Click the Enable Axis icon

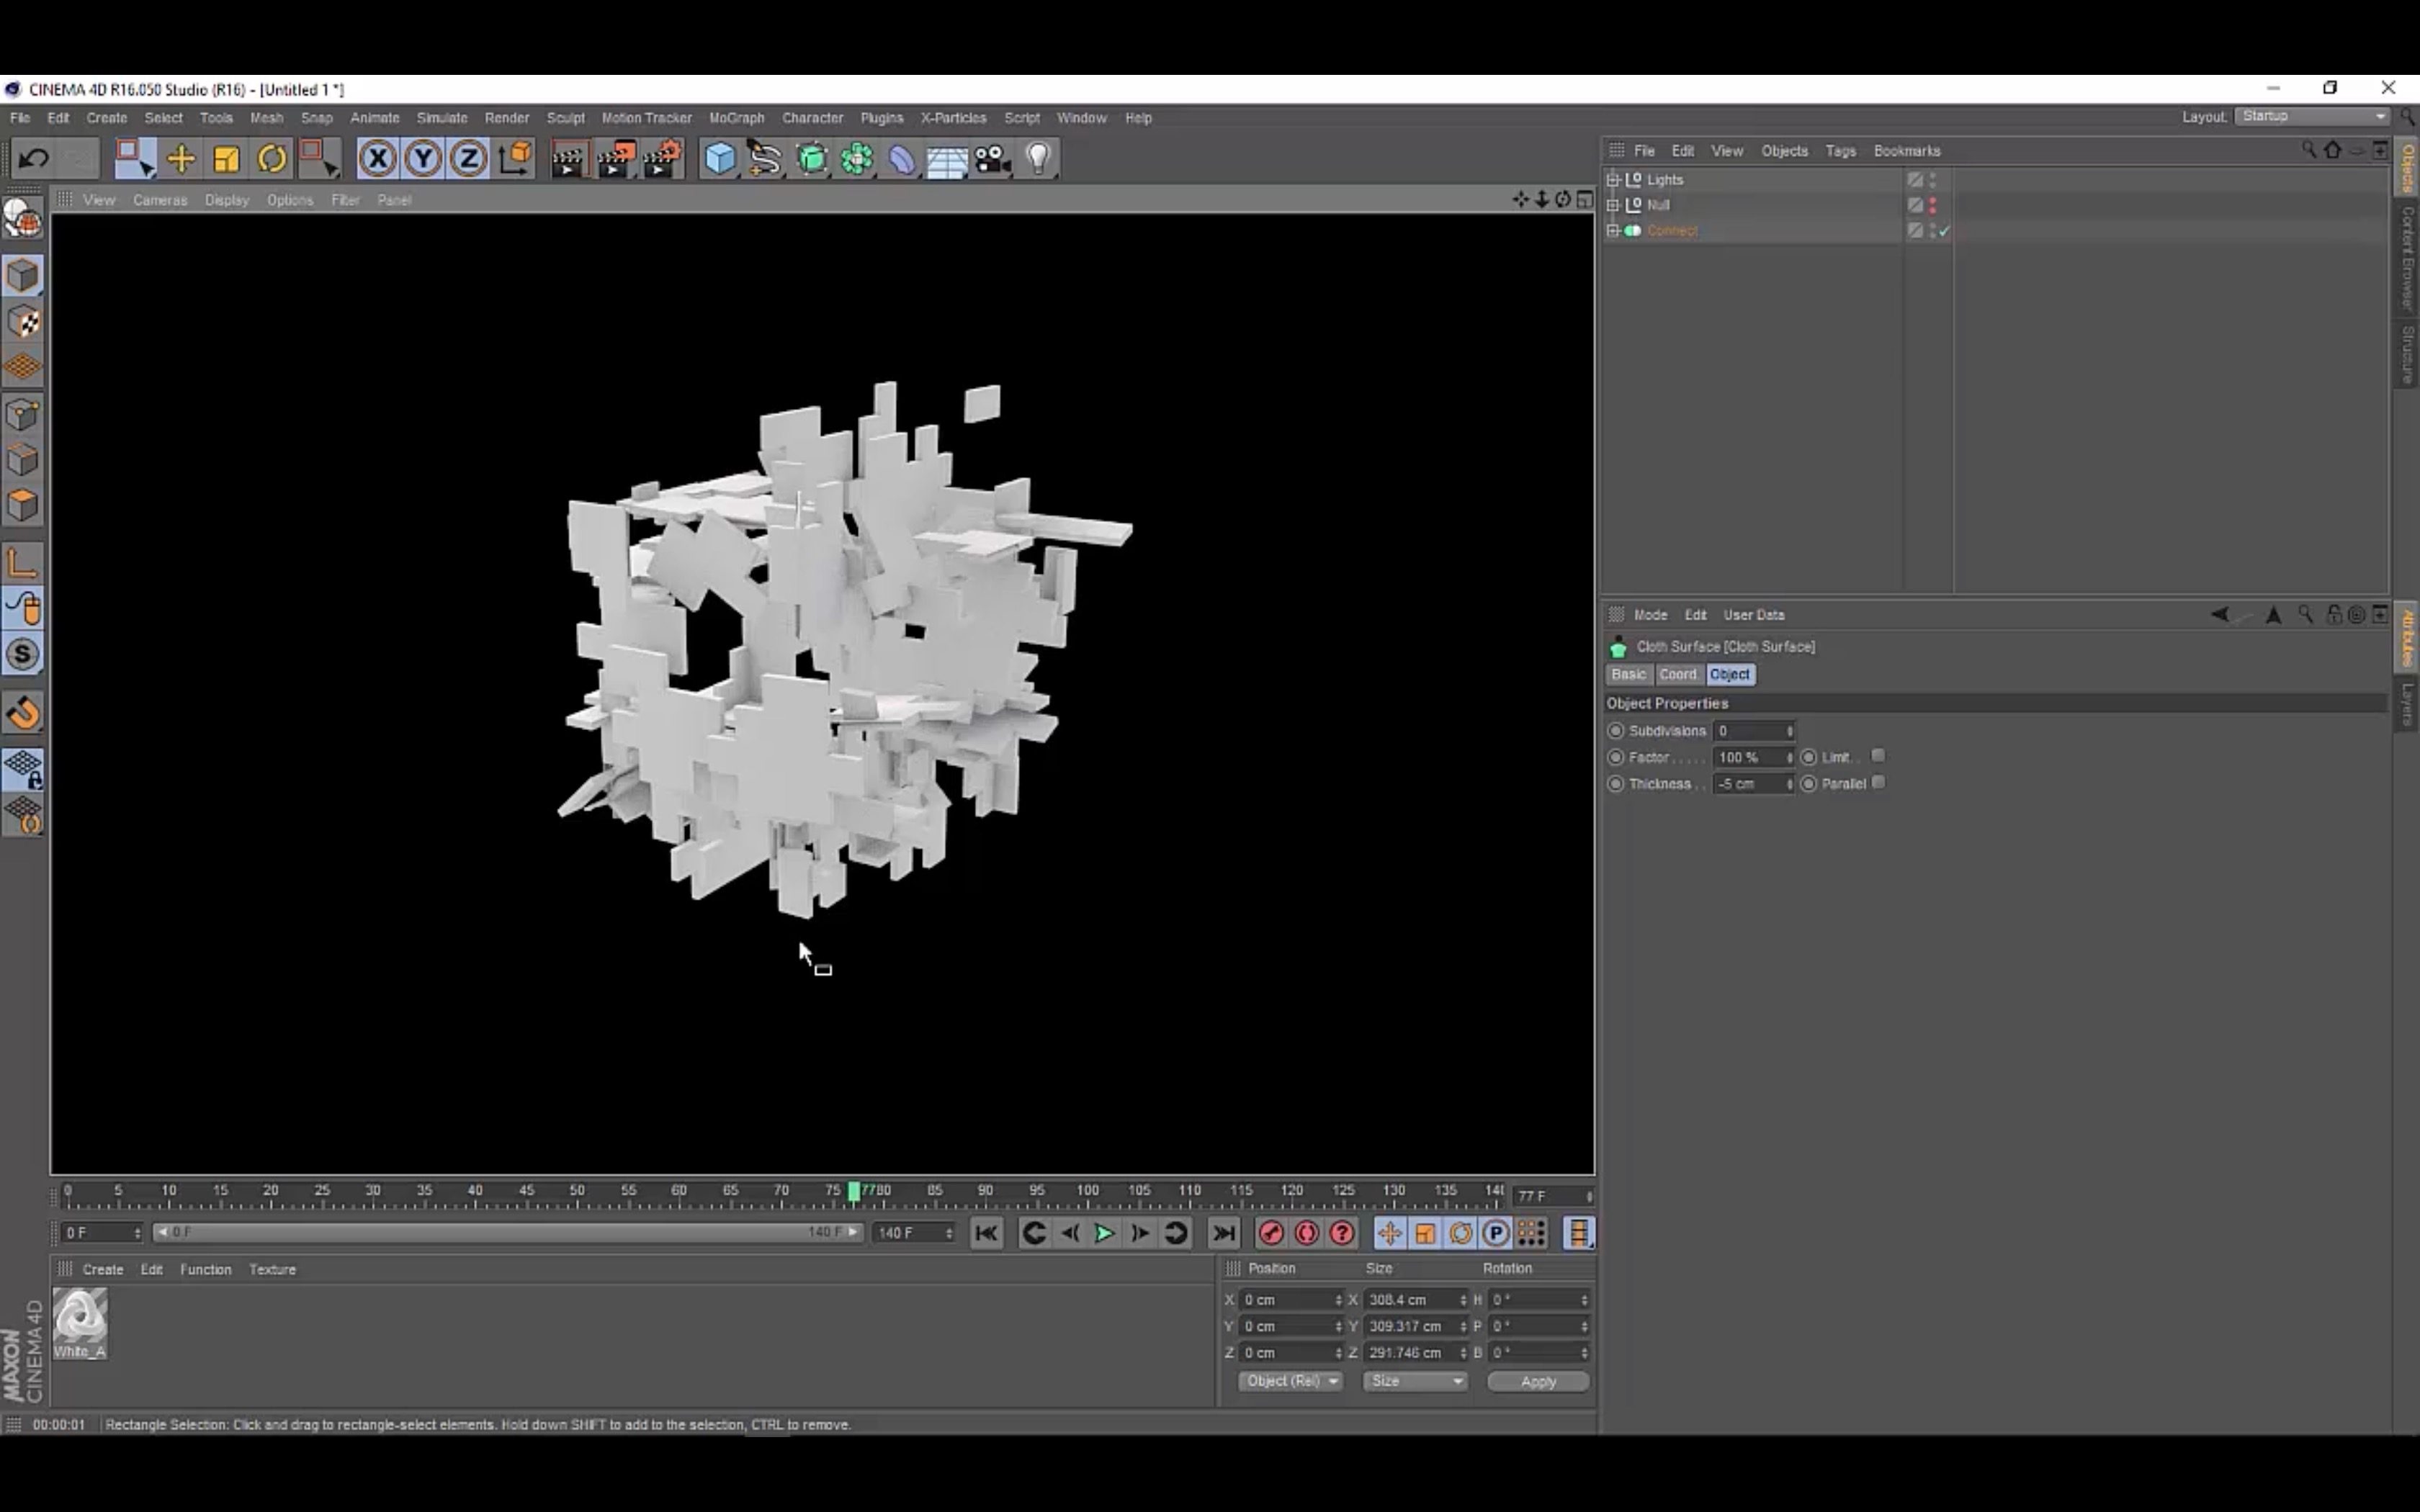[x=23, y=563]
